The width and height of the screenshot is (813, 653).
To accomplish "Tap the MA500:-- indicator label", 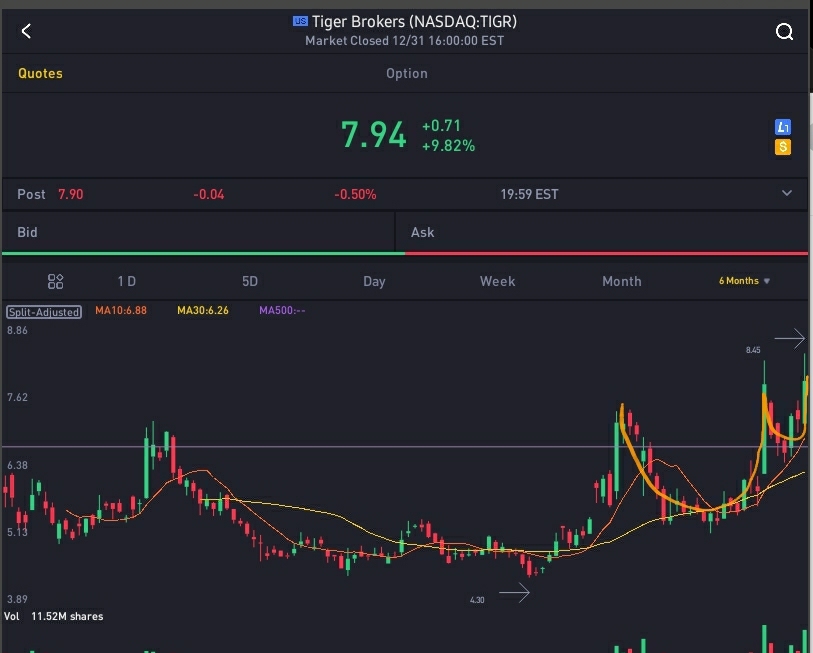I will coord(282,310).
